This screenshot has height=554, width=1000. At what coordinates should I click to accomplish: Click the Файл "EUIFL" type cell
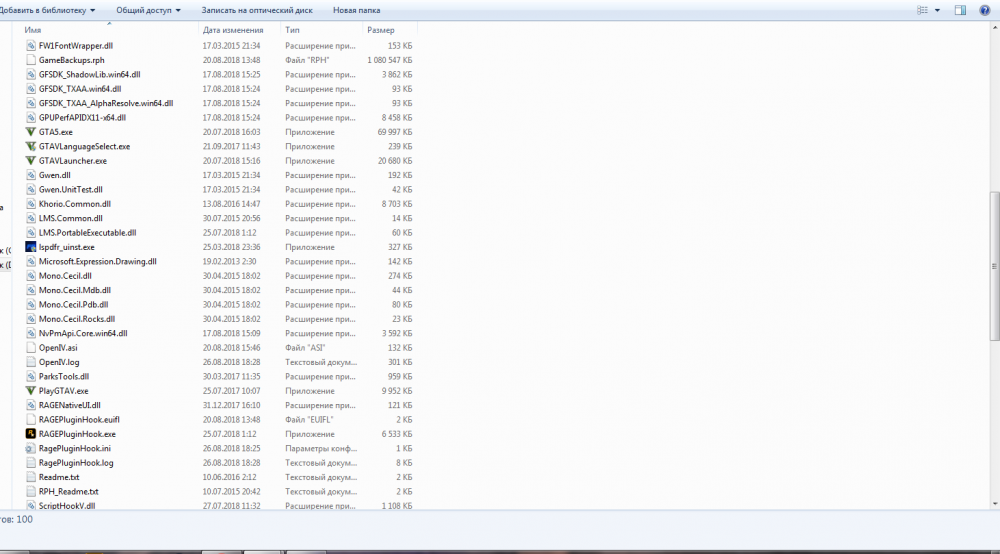coord(309,419)
